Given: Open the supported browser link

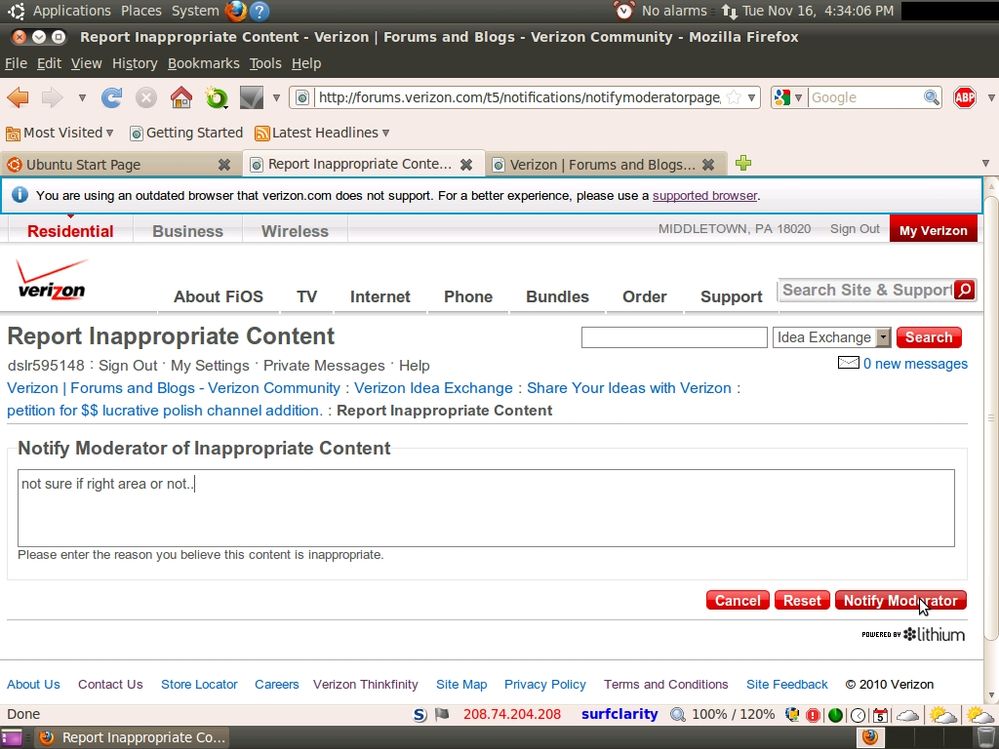Looking at the screenshot, I should click(705, 196).
